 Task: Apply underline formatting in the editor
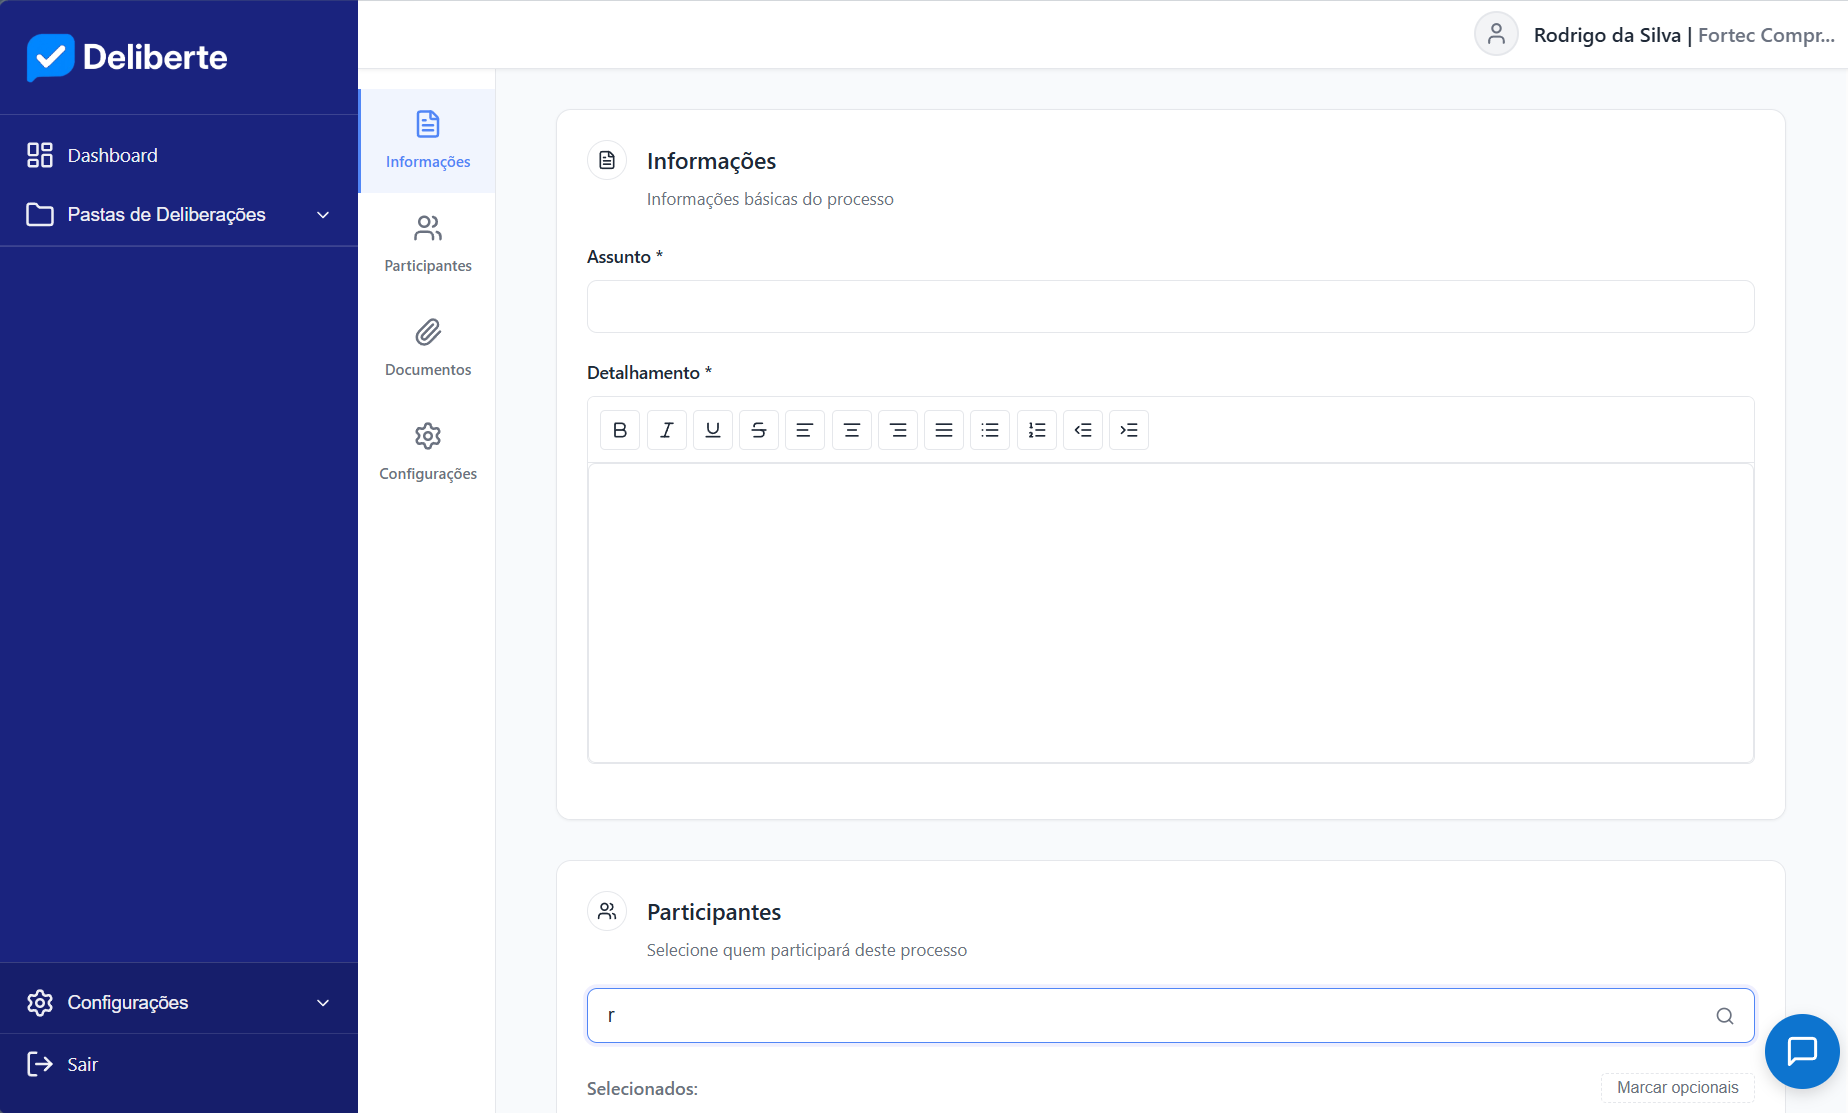click(x=713, y=430)
